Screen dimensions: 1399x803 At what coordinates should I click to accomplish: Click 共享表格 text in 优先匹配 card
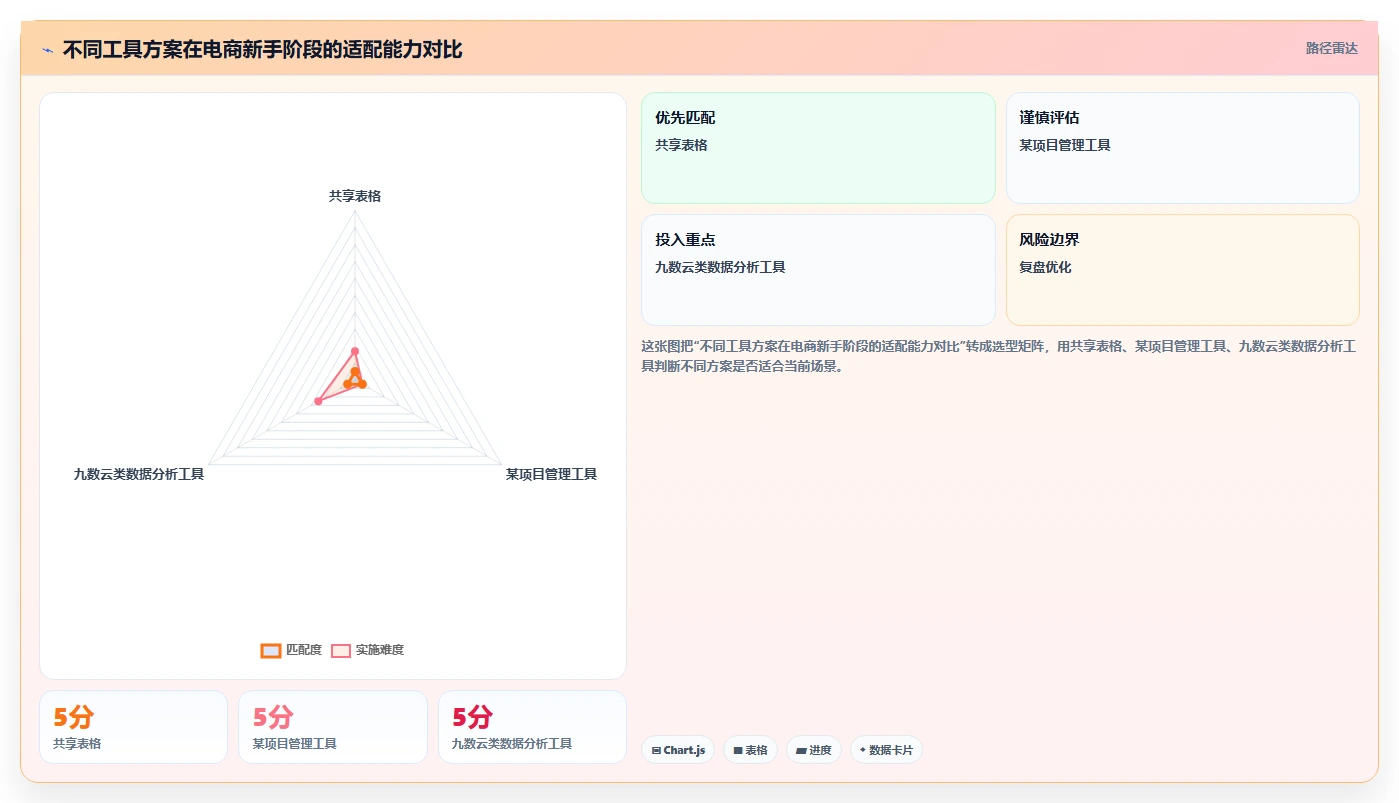tap(681, 145)
